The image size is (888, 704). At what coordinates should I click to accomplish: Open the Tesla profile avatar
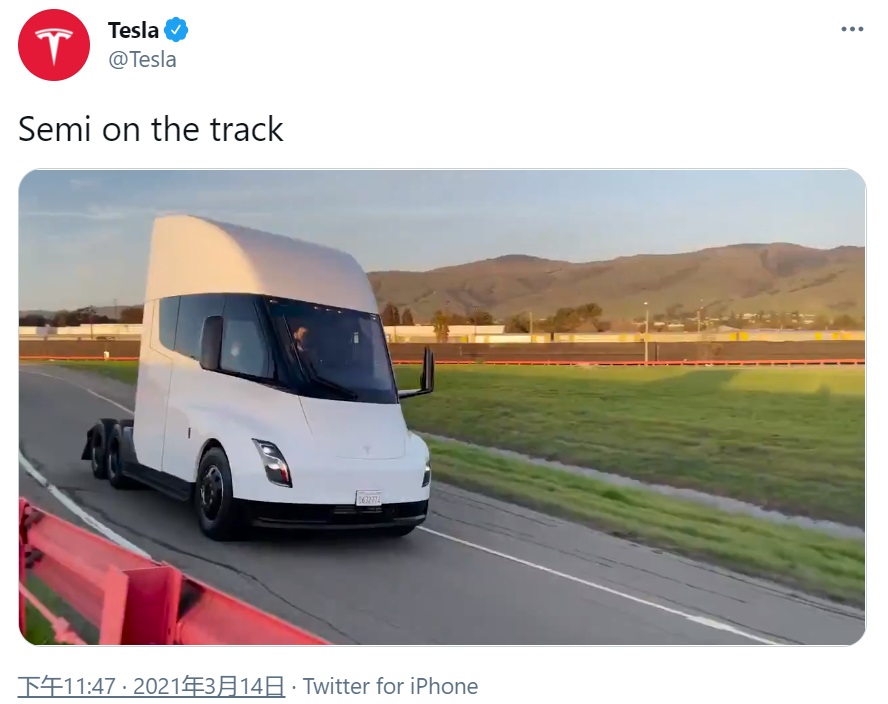(x=54, y=45)
